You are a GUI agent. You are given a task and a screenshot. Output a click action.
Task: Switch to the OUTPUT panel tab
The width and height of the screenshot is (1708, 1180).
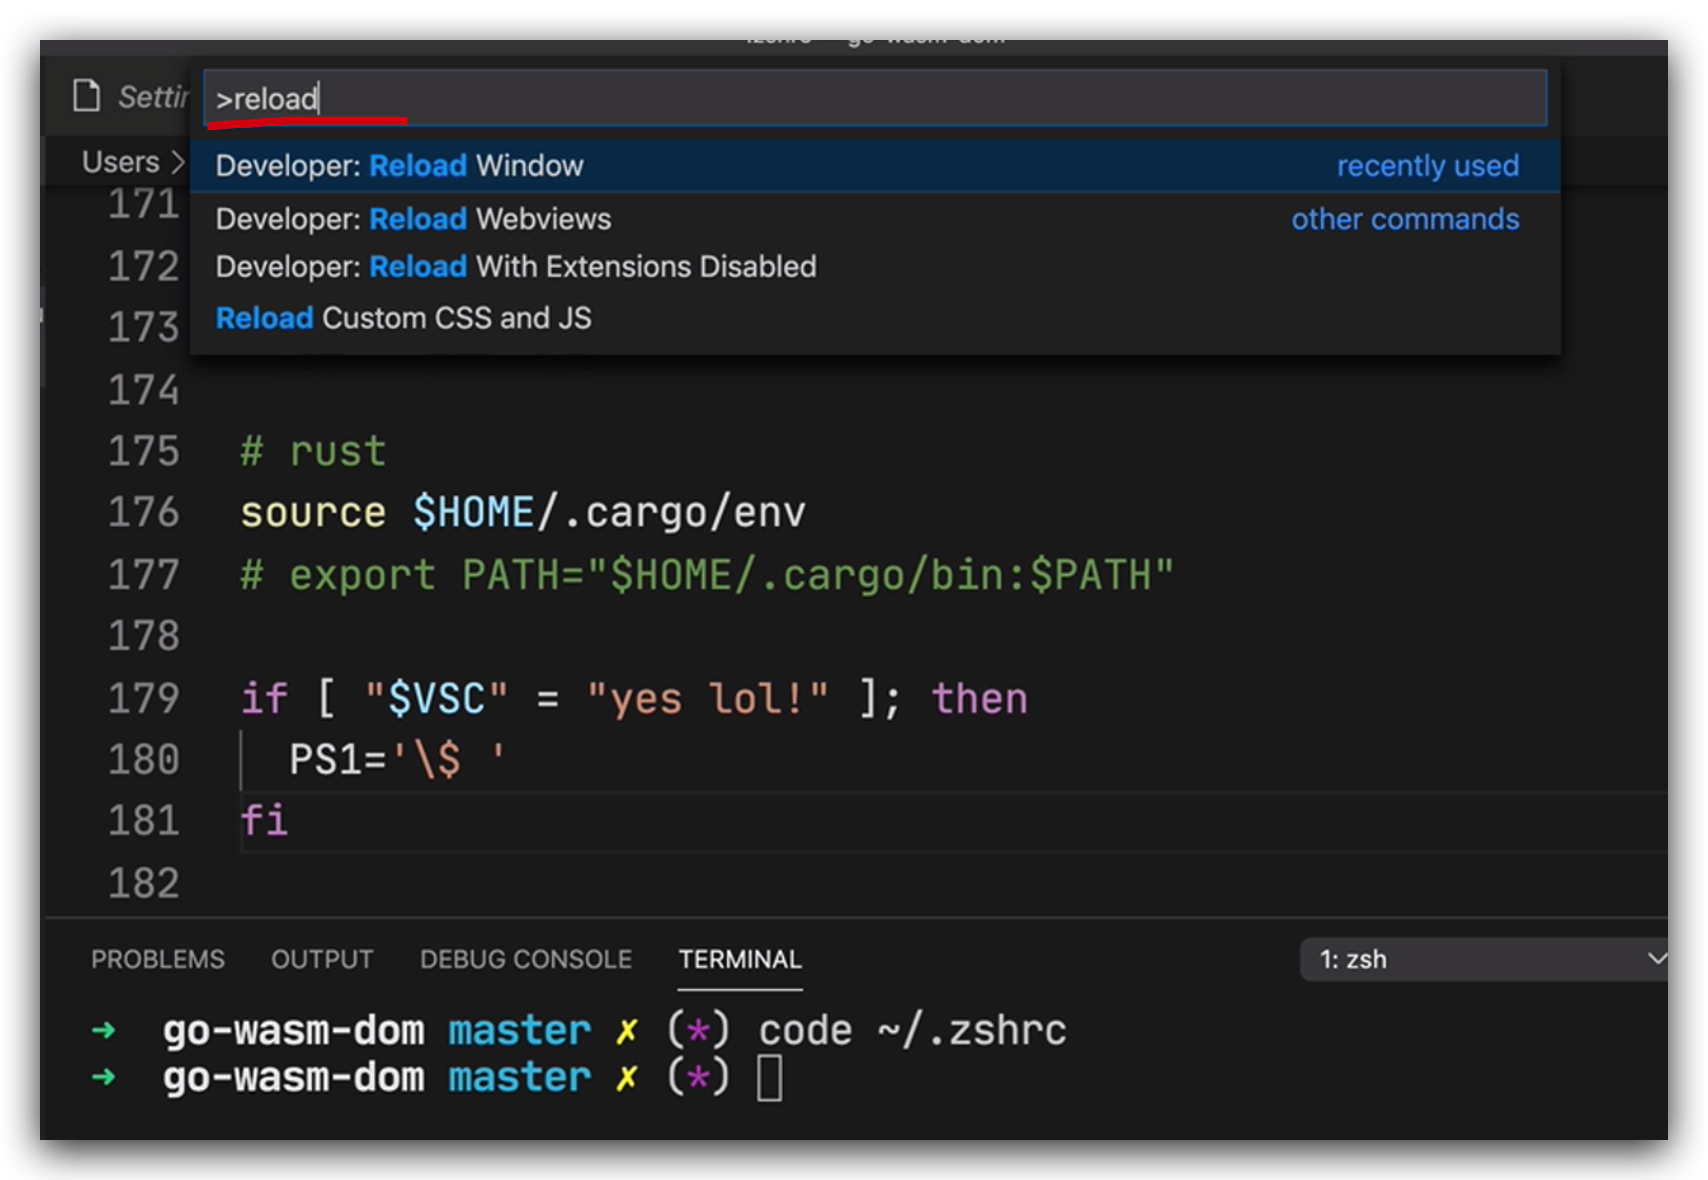pyautogui.click(x=322, y=959)
